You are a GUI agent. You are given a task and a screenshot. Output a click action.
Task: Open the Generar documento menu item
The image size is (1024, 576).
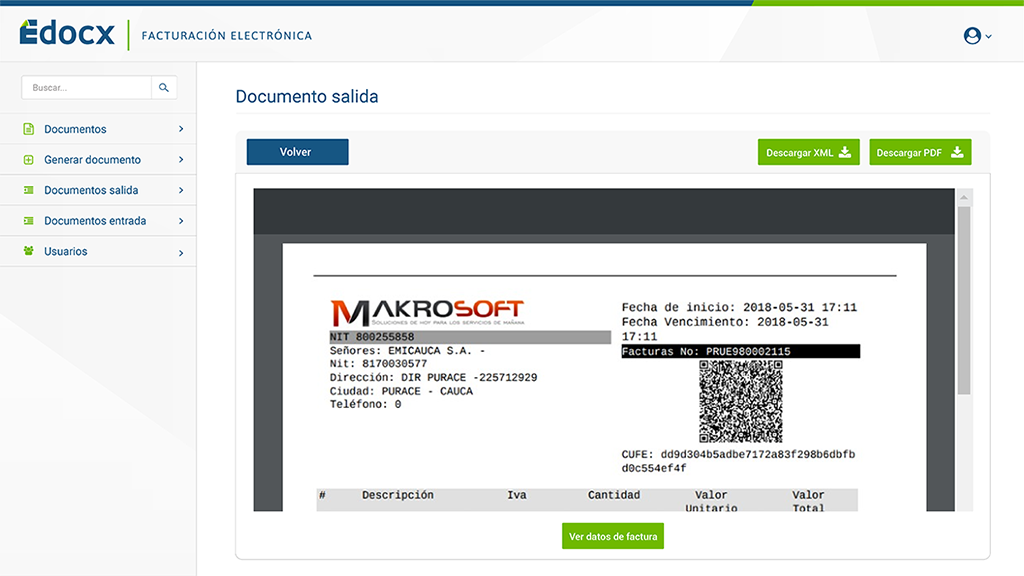98,159
